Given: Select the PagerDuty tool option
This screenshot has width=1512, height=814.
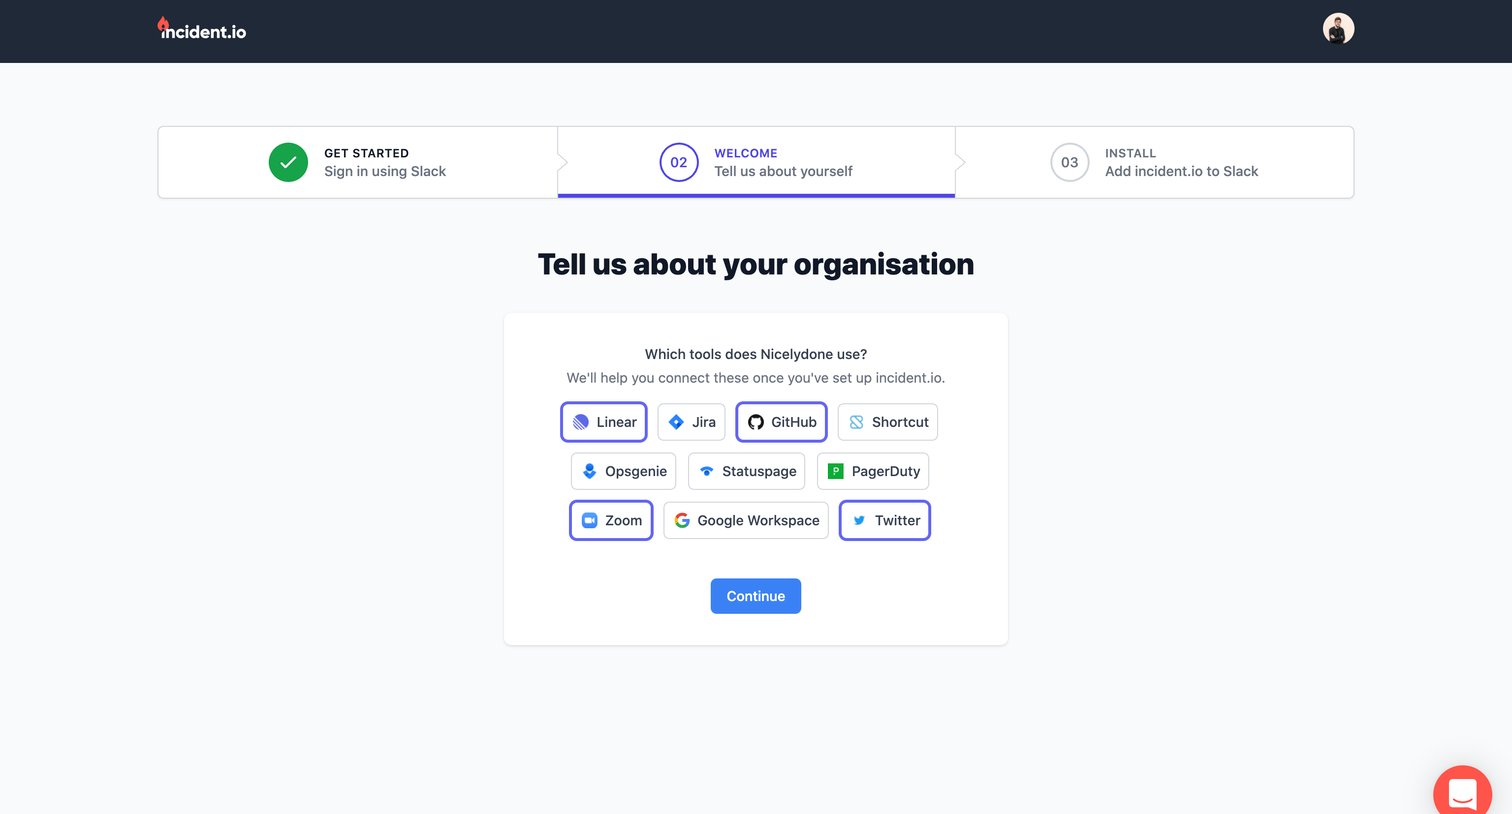Looking at the screenshot, I should (x=873, y=471).
